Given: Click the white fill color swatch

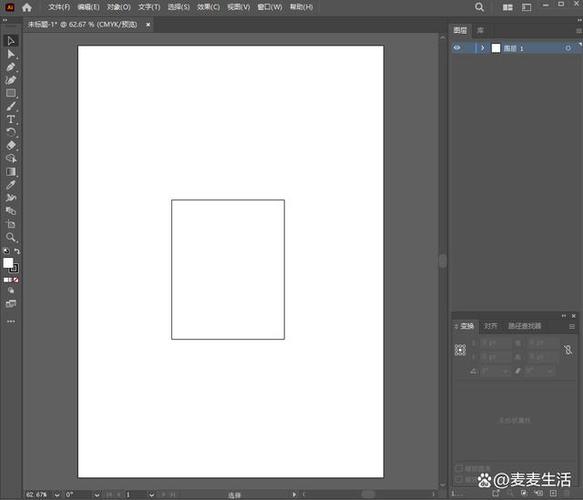Looking at the screenshot, I should 8,263.
